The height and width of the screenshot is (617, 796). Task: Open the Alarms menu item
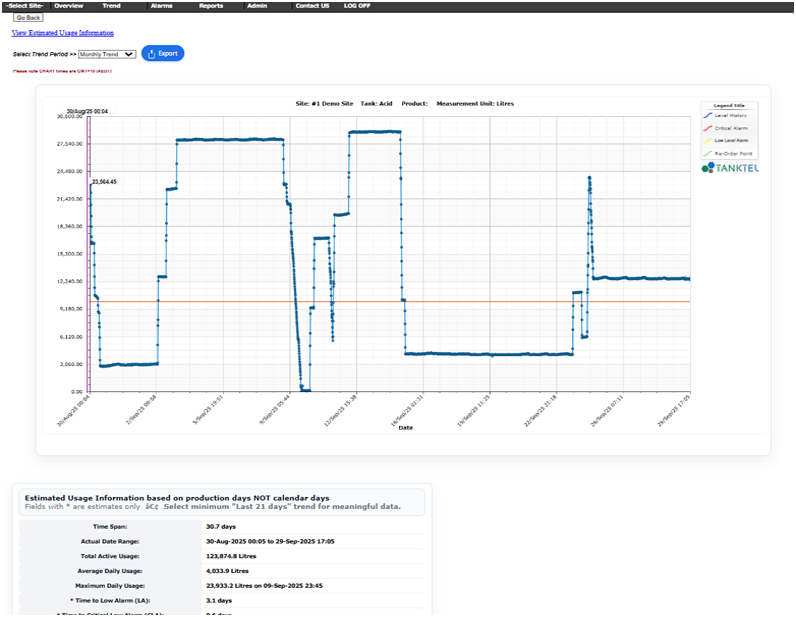[x=161, y=6]
